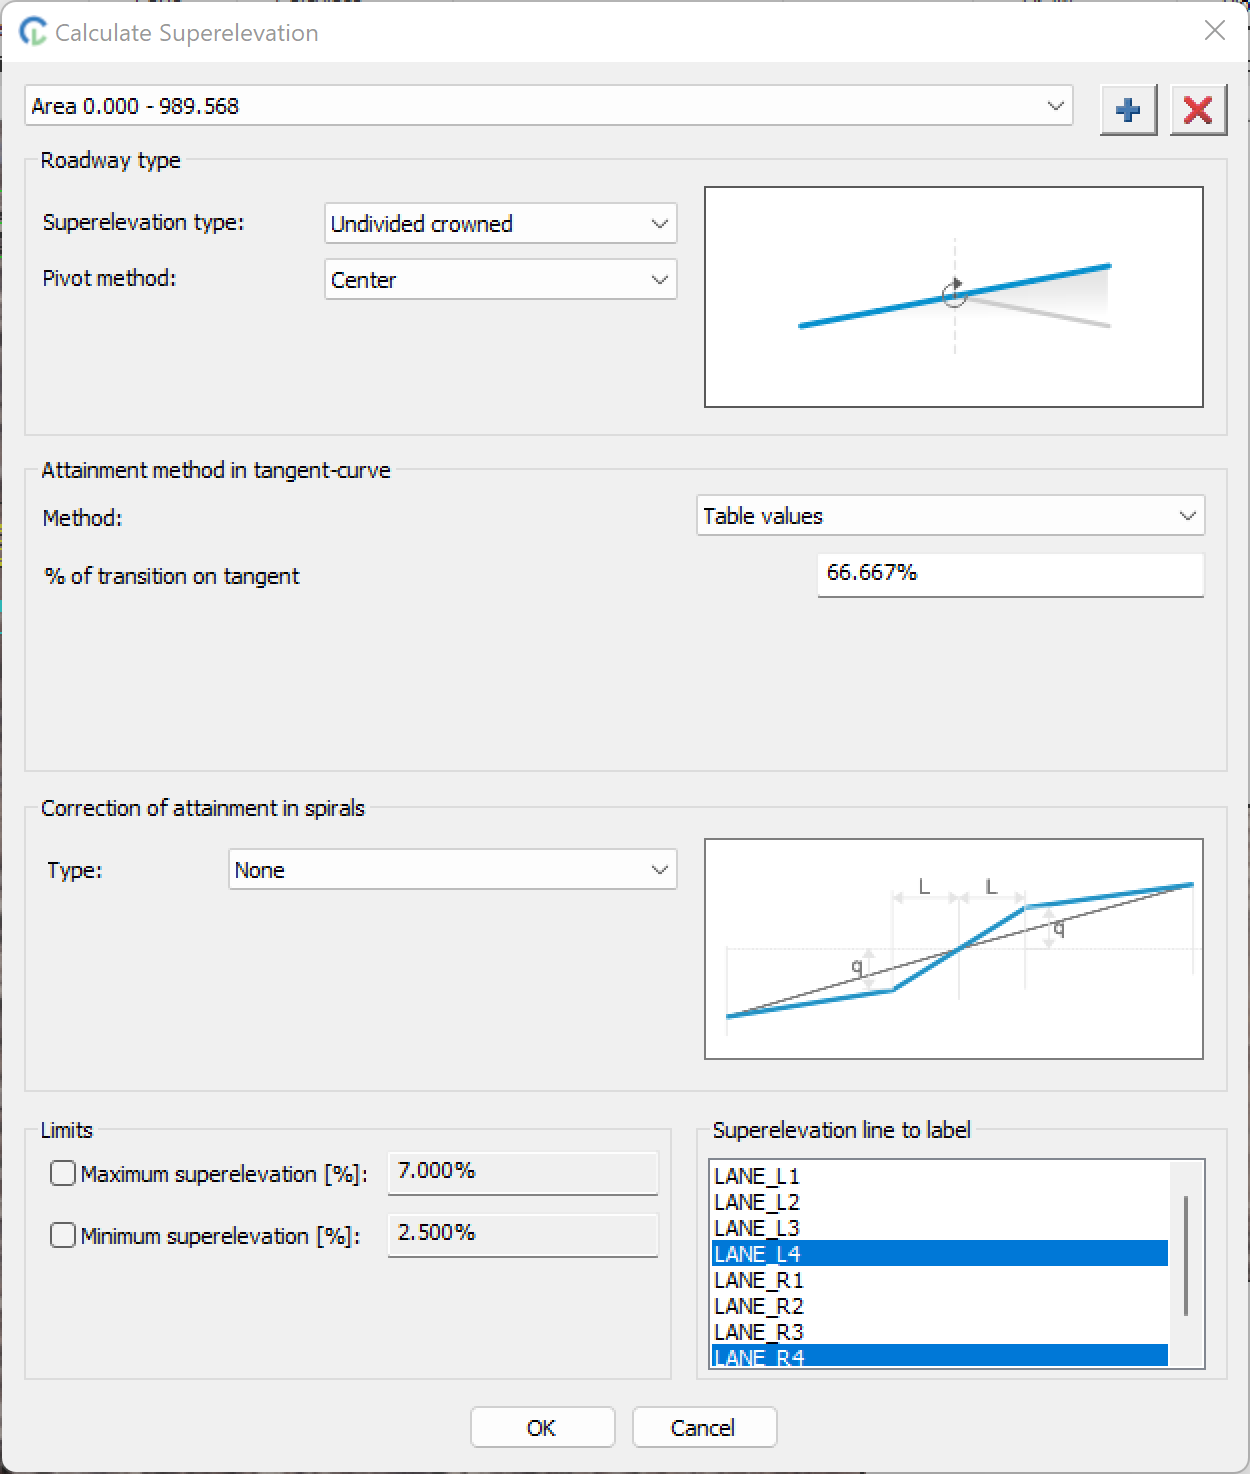Close the Calculate Superelevation dialog
This screenshot has width=1250, height=1474.
click(x=1214, y=31)
